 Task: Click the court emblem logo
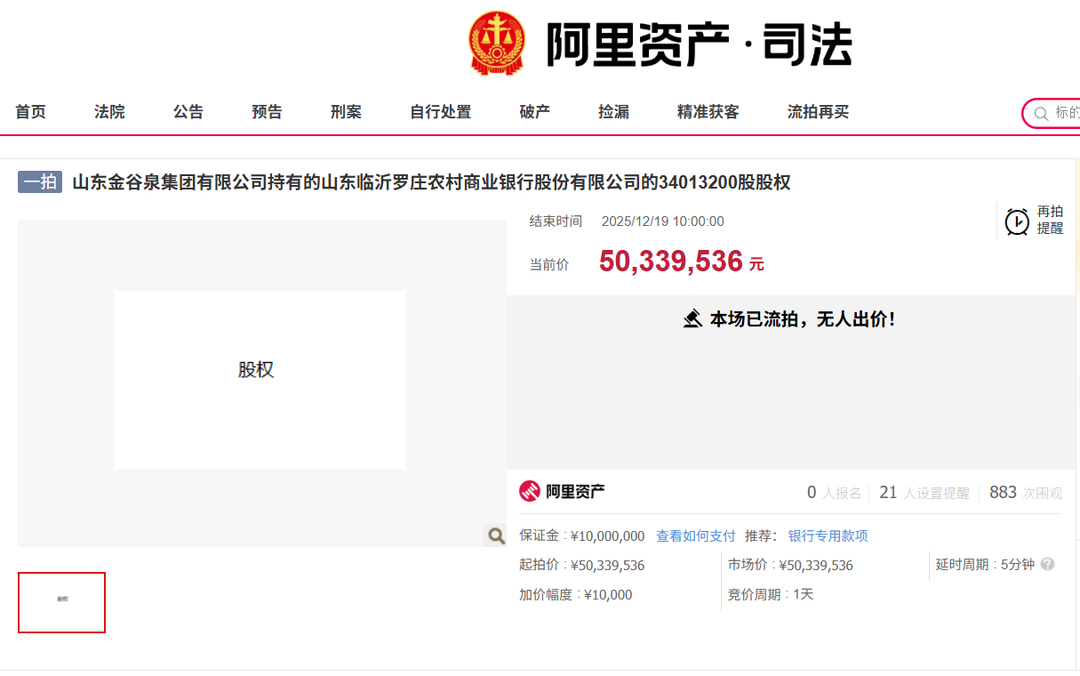497,43
